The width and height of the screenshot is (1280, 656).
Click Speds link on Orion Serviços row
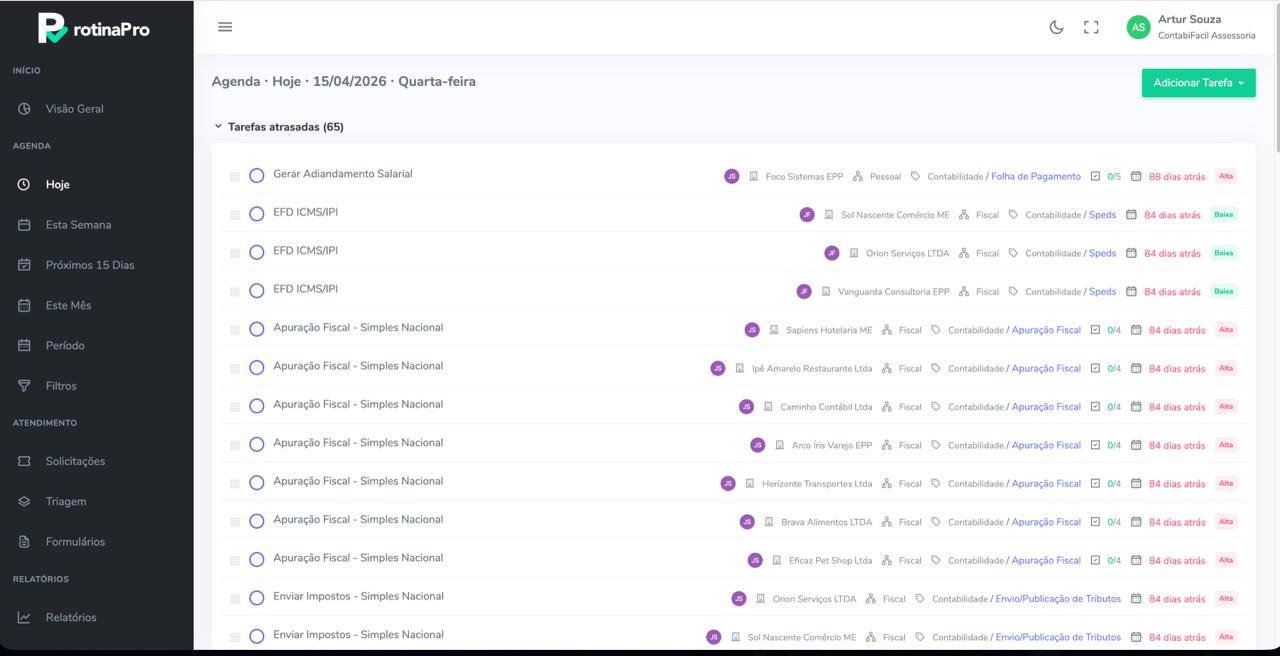click(1102, 253)
